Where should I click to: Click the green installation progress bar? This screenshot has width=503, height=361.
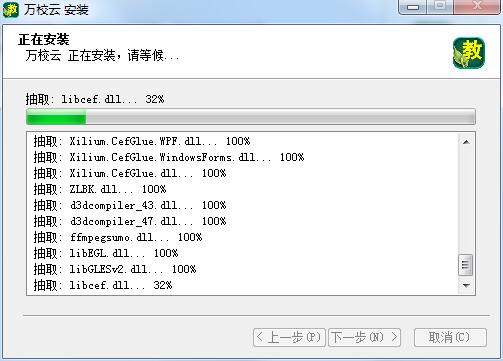pos(251,117)
